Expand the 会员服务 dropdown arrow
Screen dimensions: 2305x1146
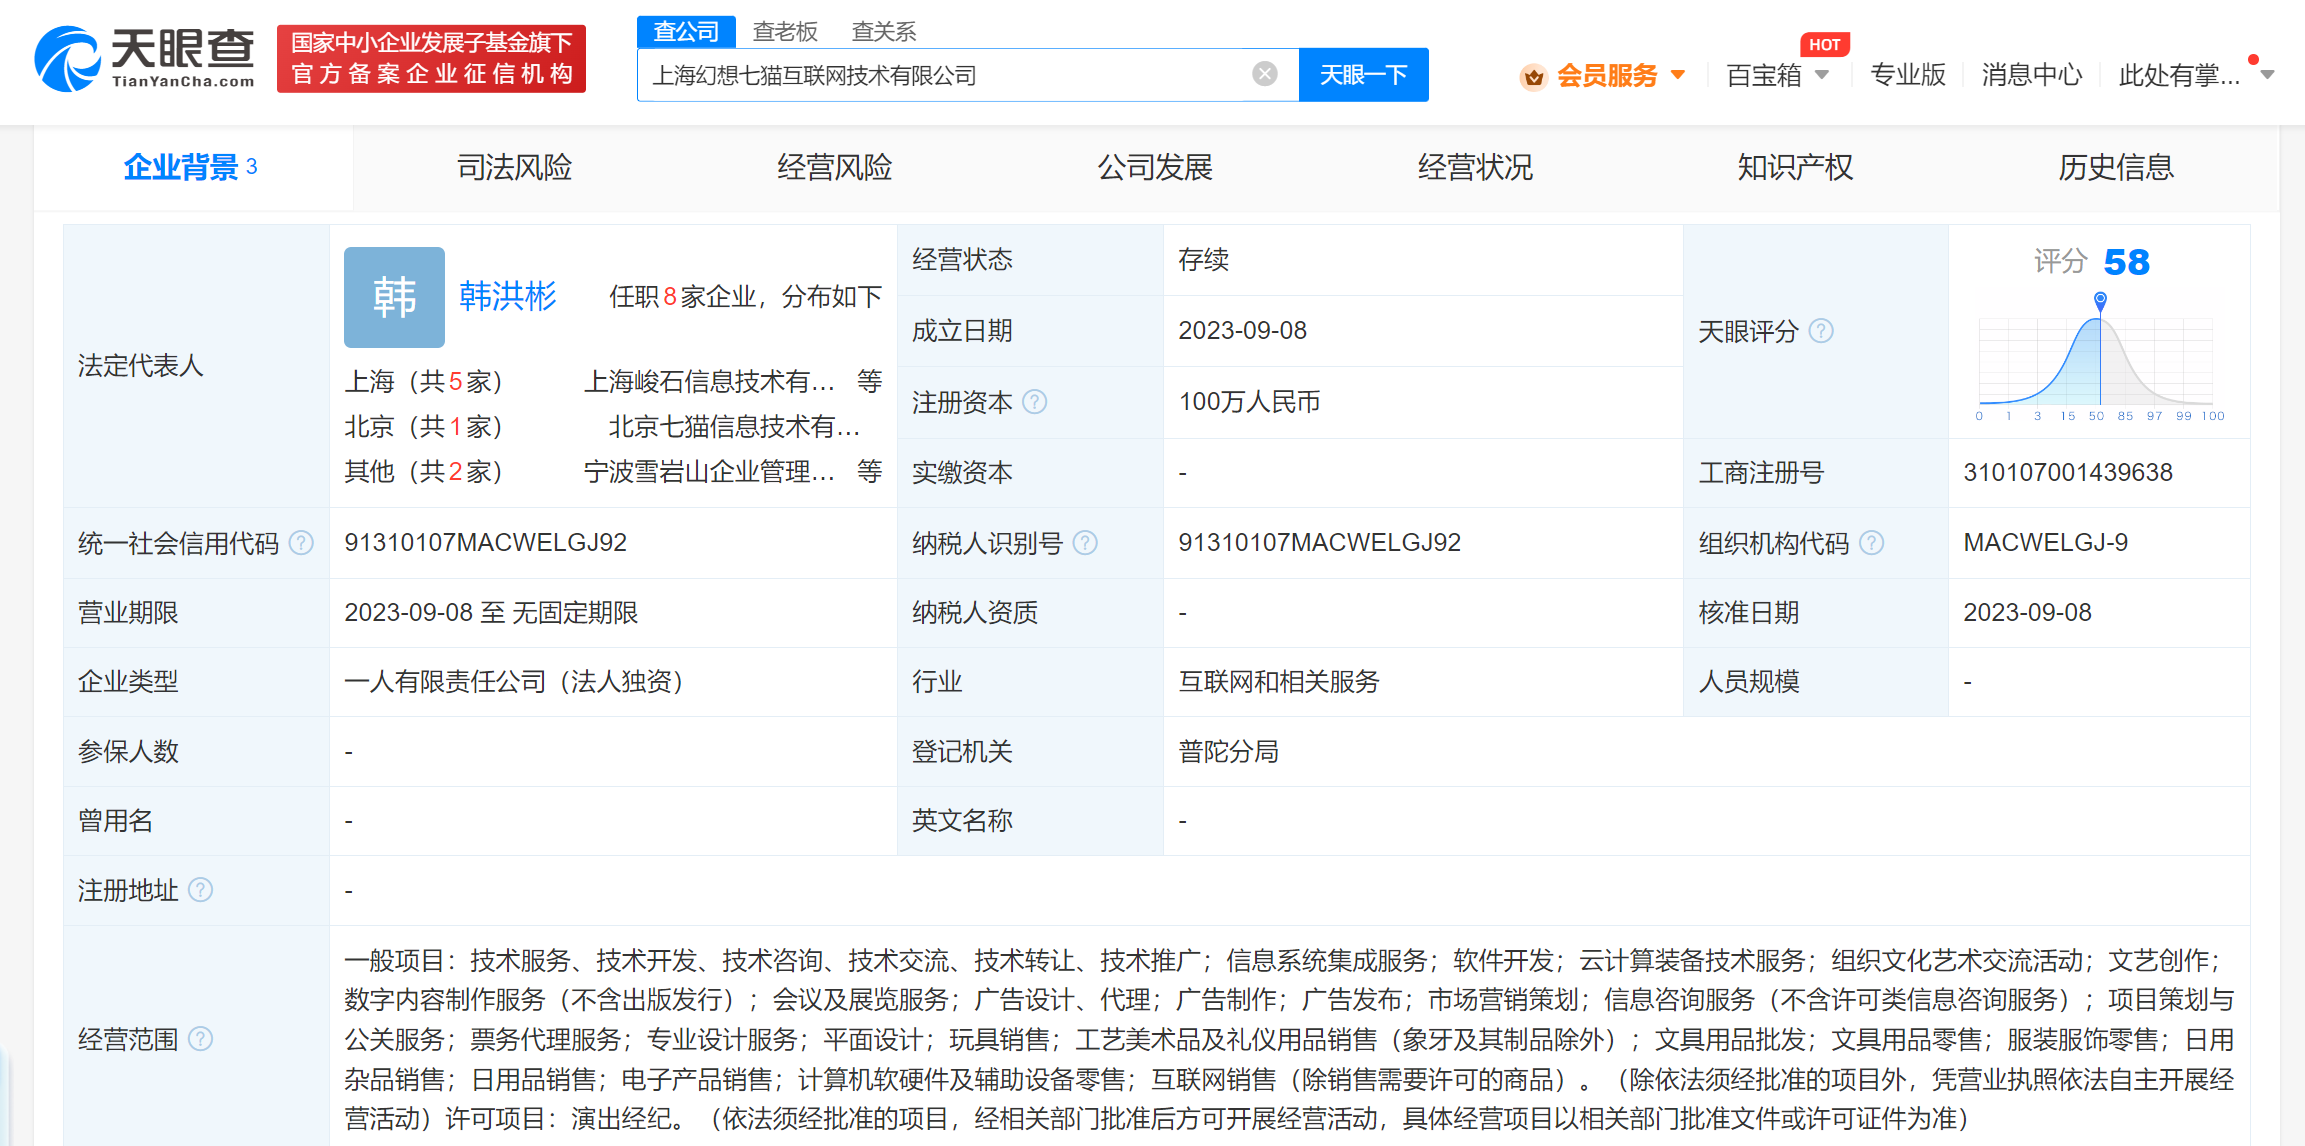(1678, 75)
